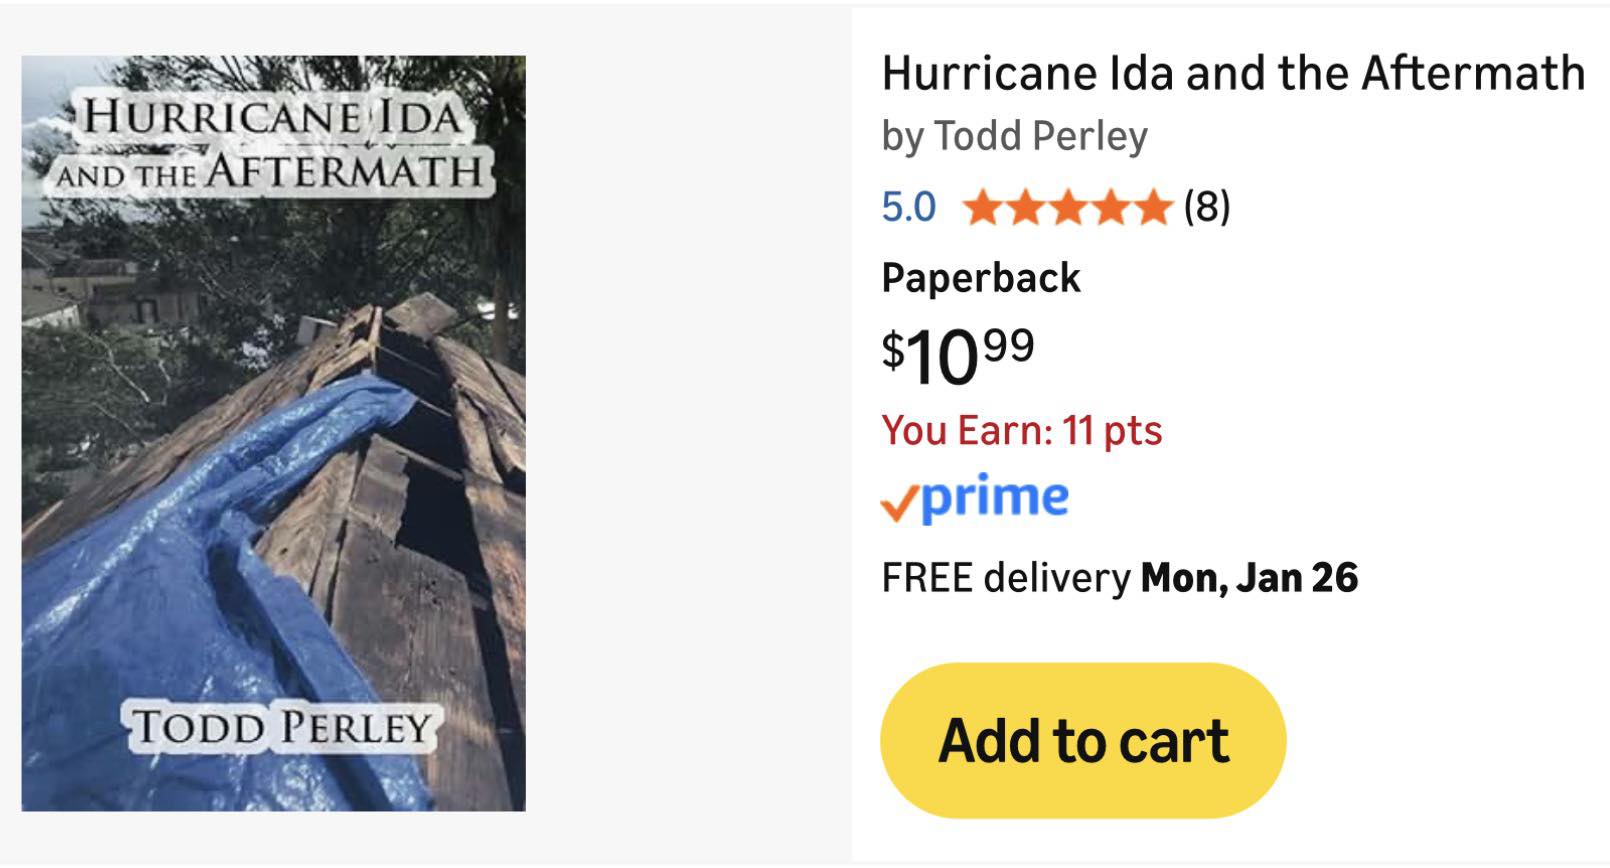Select the Paperback format label
This screenshot has height=868, width=1610.
(x=980, y=278)
